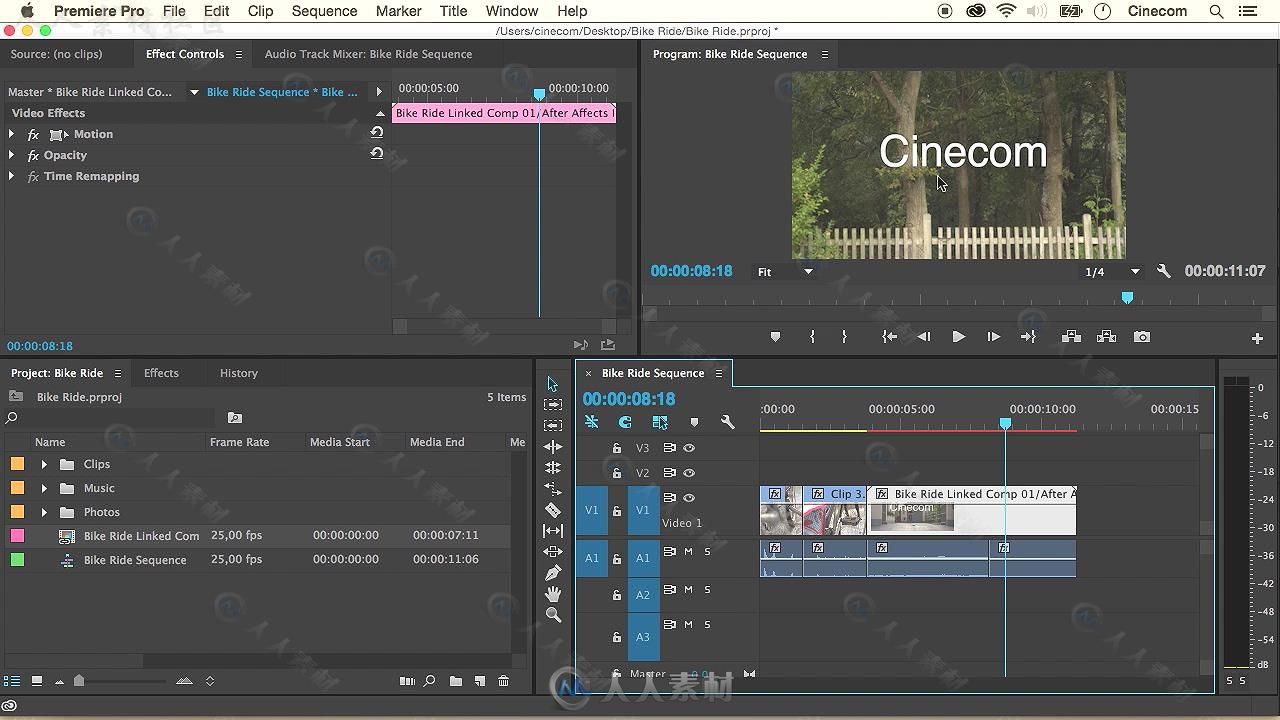Click pink label swatch of Linked Comp
Image resolution: width=1280 pixels, height=720 pixels.
pos(17,536)
